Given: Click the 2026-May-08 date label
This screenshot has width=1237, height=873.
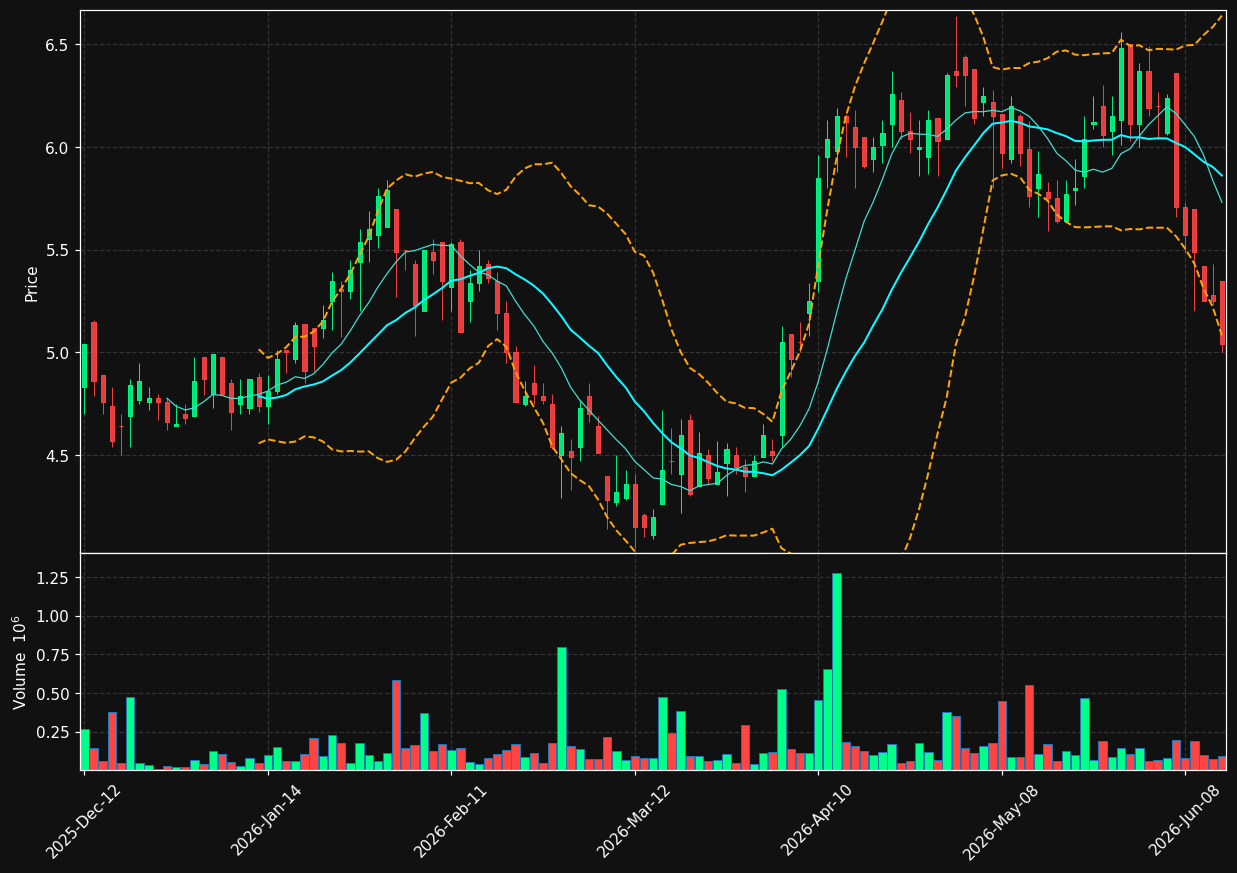Looking at the screenshot, I should click(x=1000, y=821).
